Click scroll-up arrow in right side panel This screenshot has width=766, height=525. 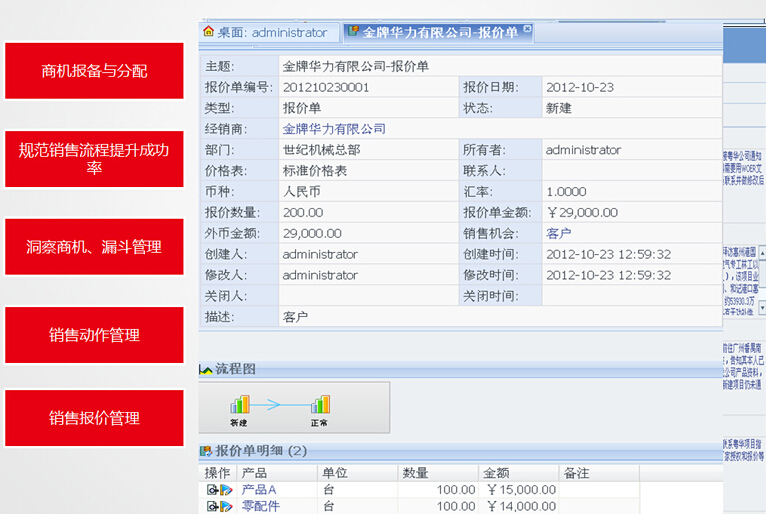click(762, 253)
